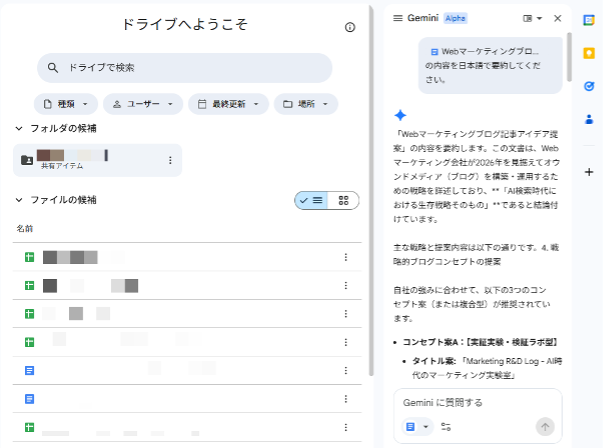Click the Gemini response sparkle icon
The height and width of the screenshot is (448, 604).
pyautogui.click(x=400, y=115)
